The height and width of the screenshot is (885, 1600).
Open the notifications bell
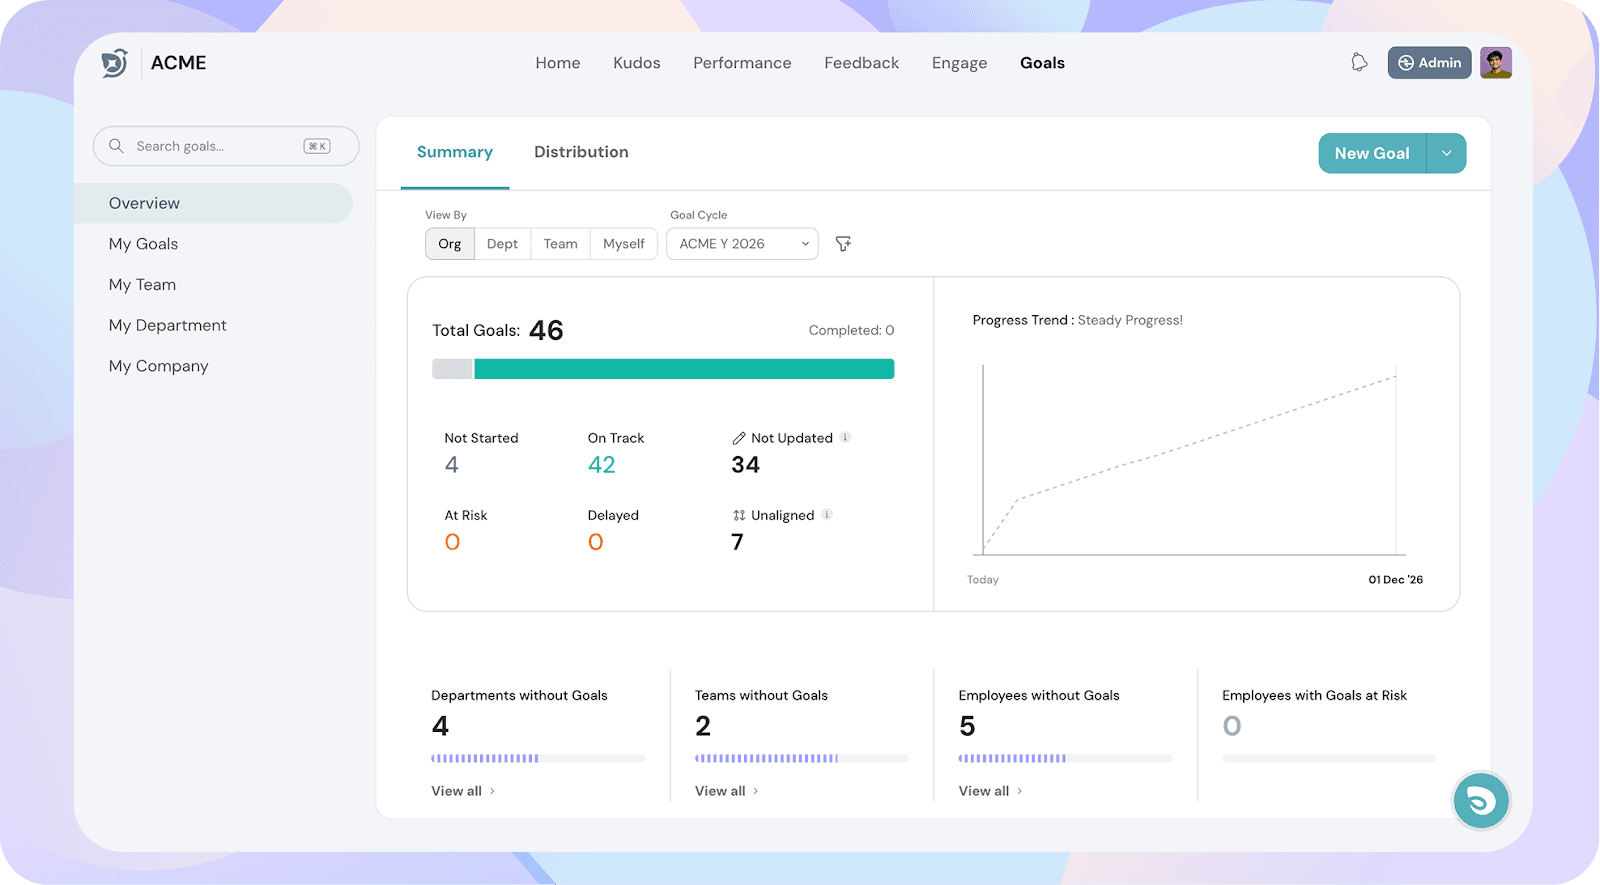click(1359, 63)
